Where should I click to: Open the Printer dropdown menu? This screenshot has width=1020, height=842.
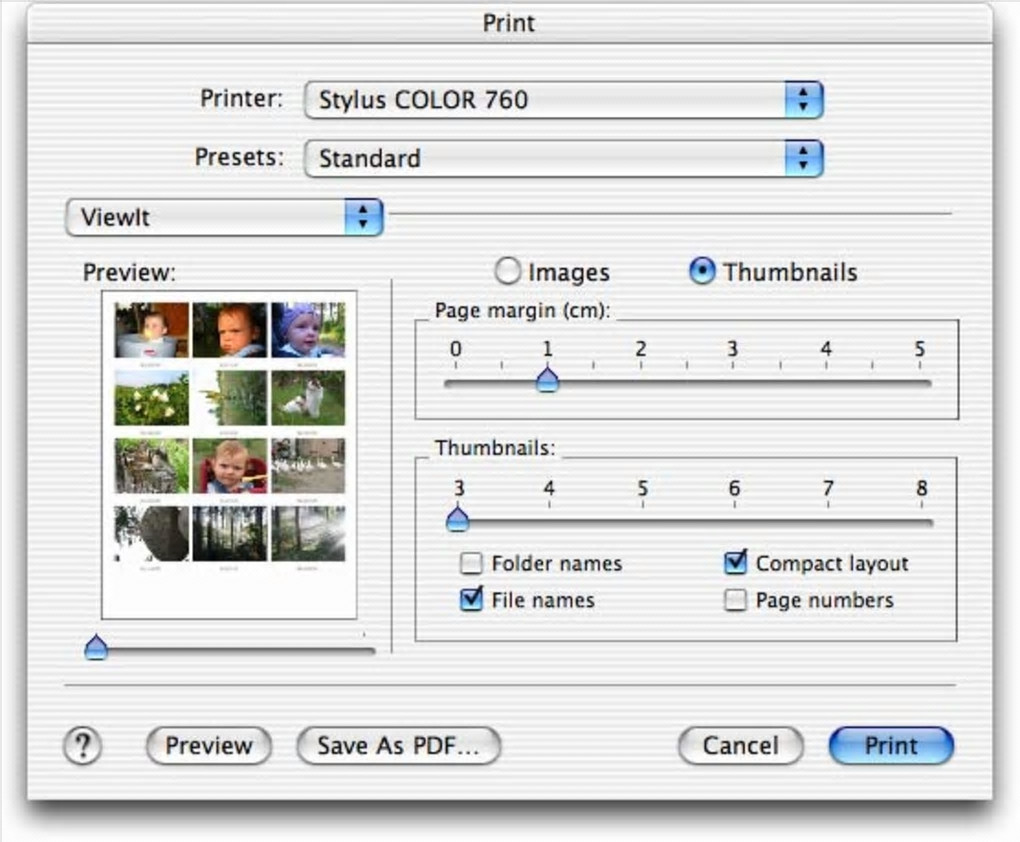(563, 100)
